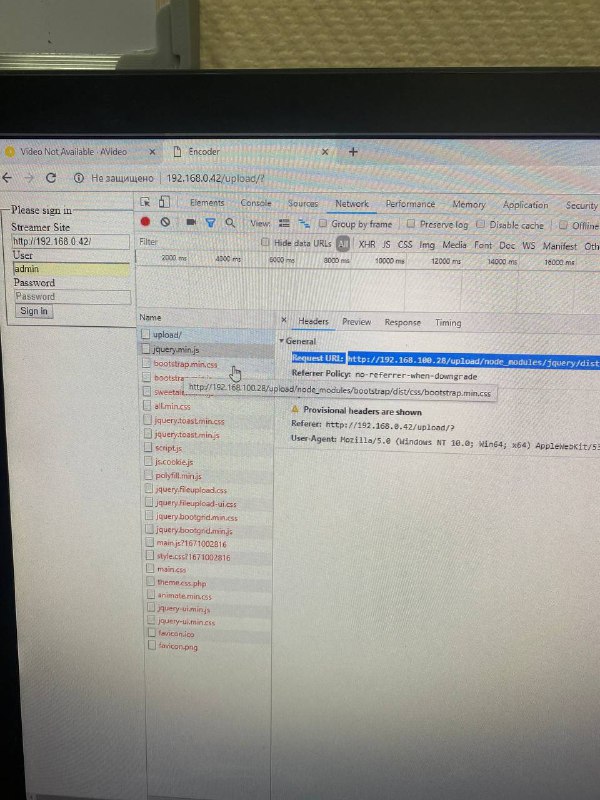Image resolution: width=600 pixels, height=800 pixels.
Task: Toggle capture screenshots camera icon
Action: 191,222
